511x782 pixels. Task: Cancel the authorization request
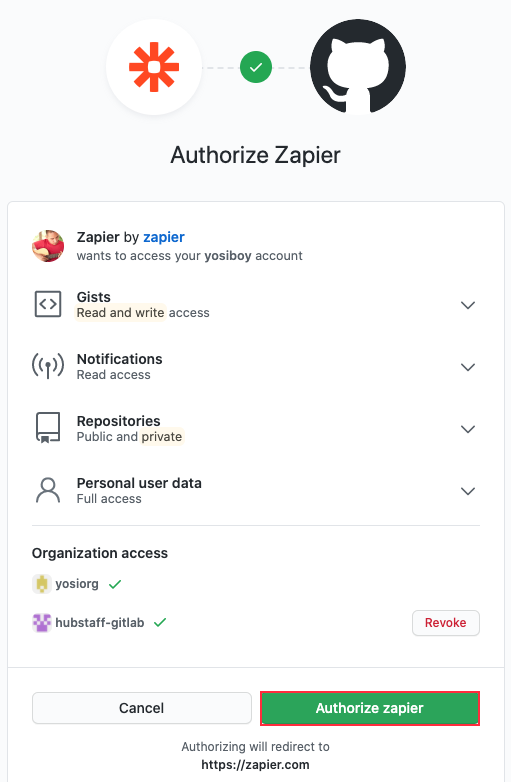click(x=142, y=708)
